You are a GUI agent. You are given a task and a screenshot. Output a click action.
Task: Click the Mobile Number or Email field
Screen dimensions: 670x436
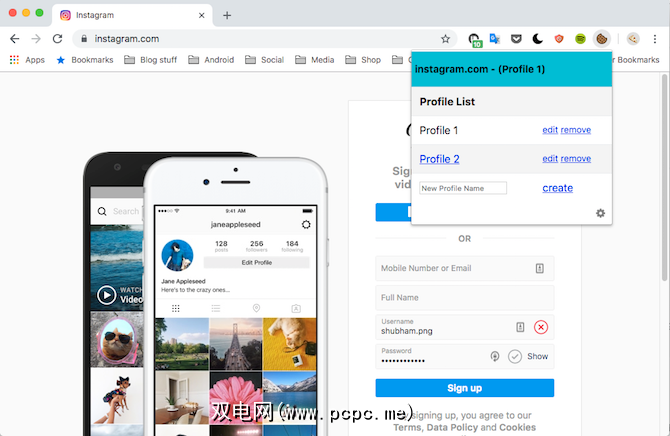click(x=464, y=268)
